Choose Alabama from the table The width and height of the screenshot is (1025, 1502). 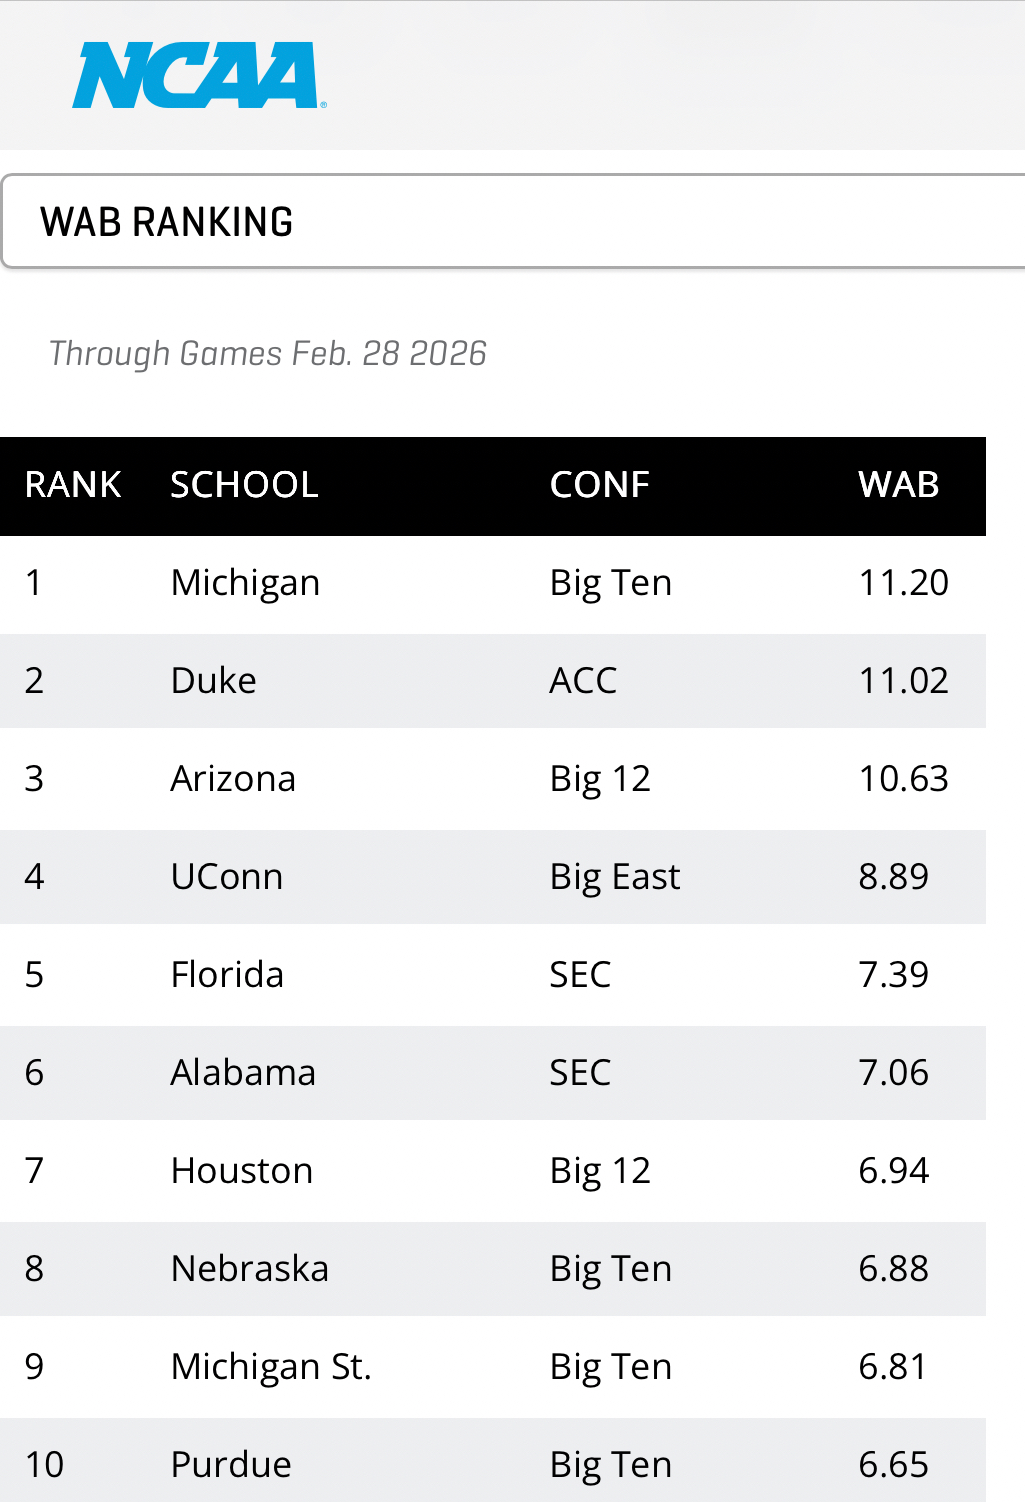pyautogui.click(x=243, y=1073)
